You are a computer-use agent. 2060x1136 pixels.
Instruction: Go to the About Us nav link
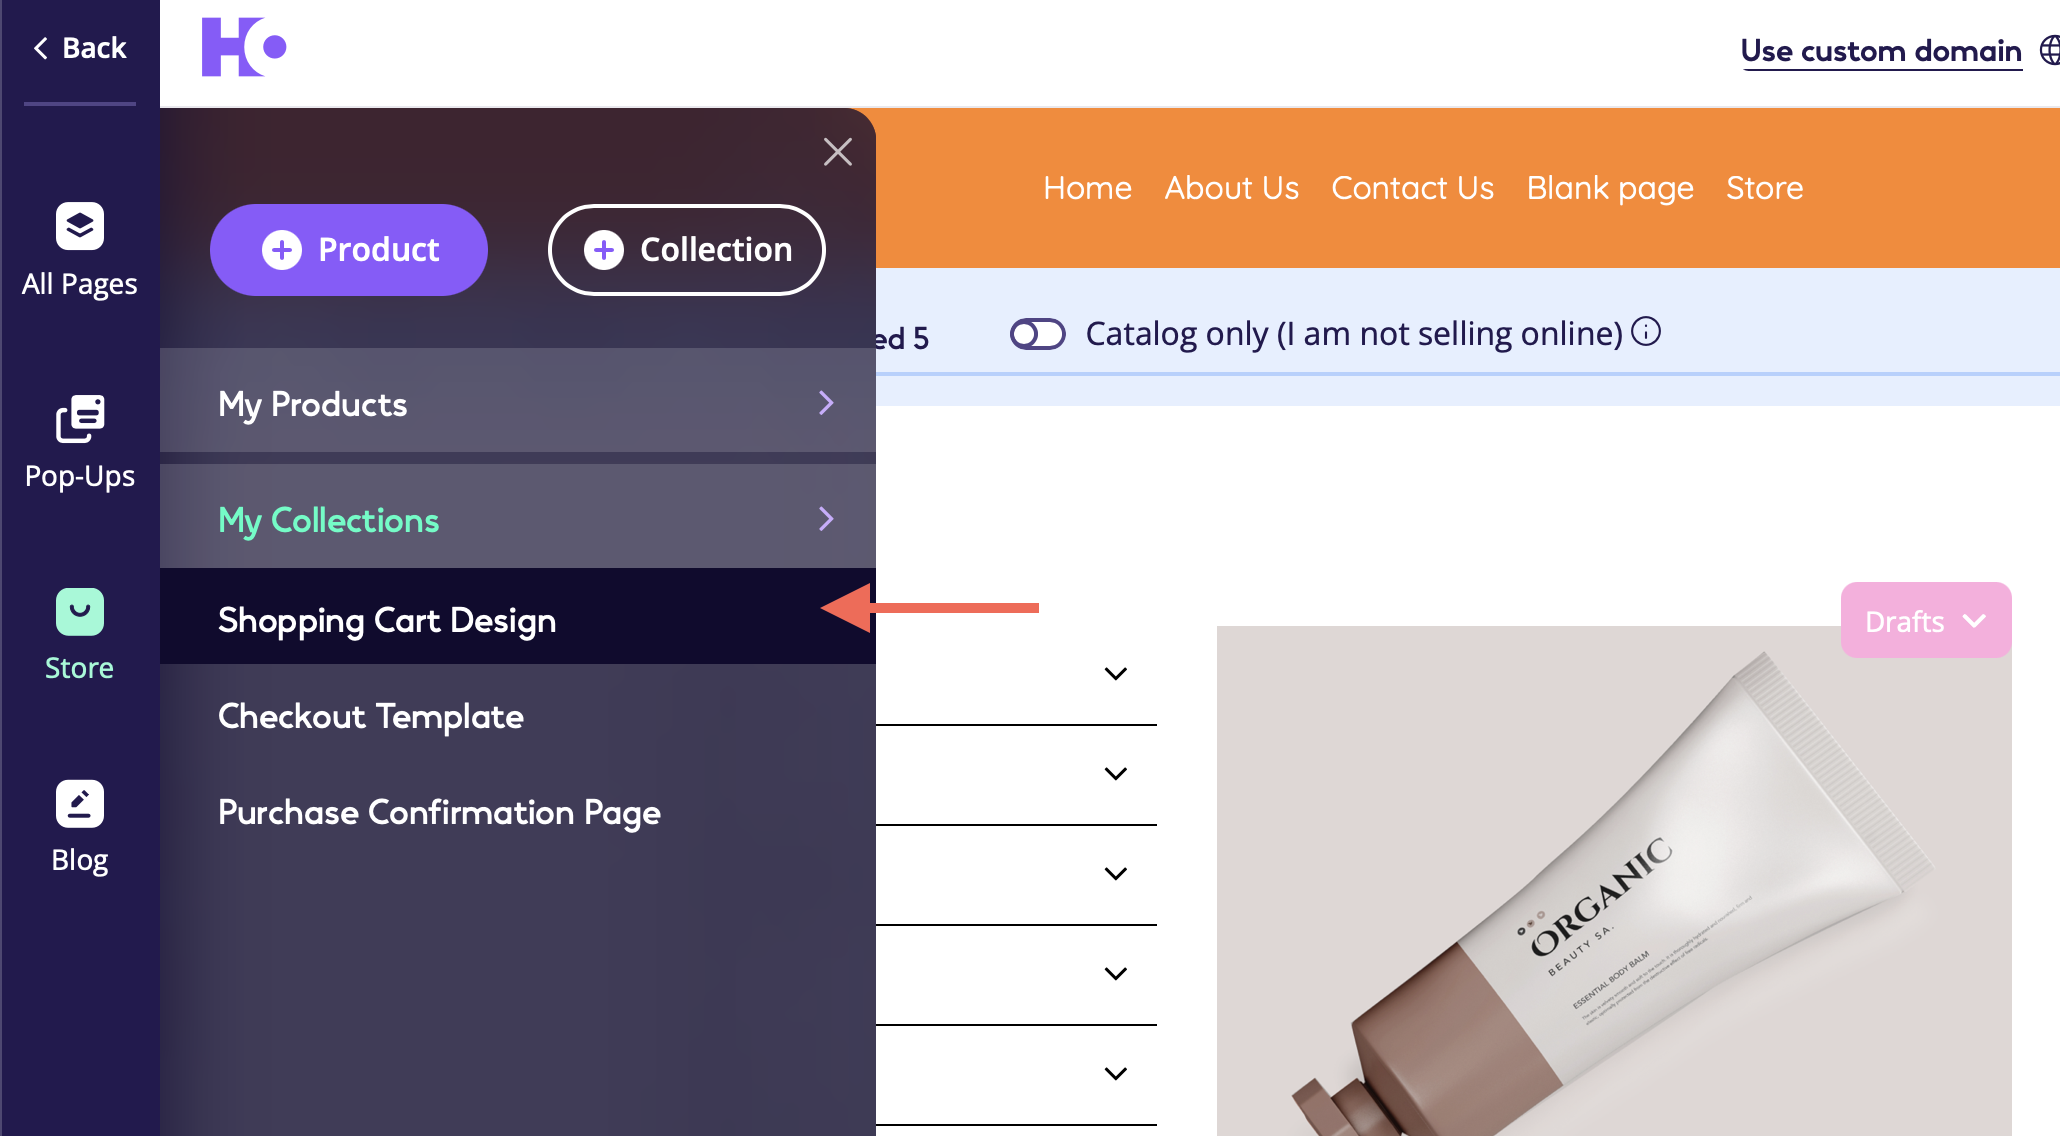click(x=1231, y=188)
